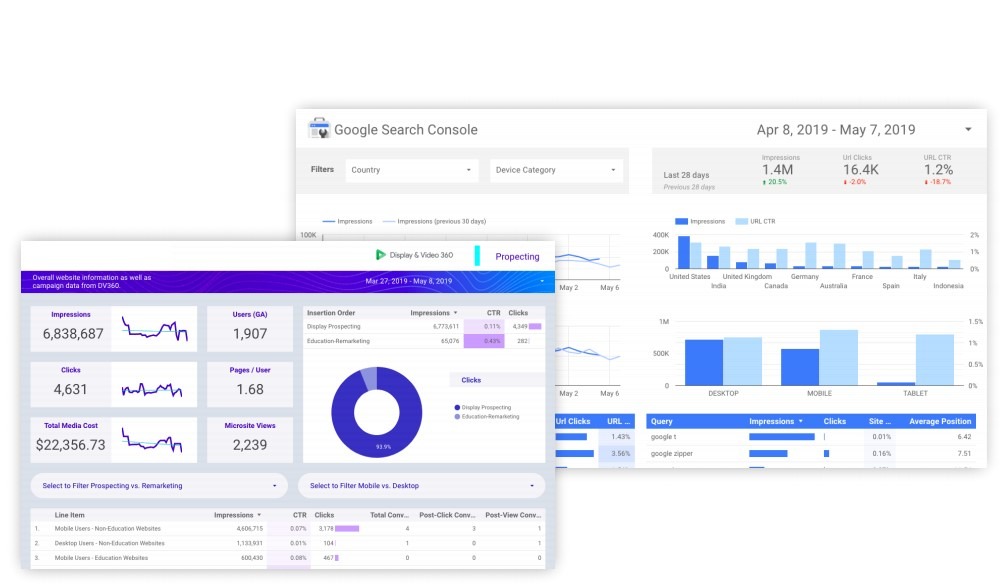The width and height of the screenshot is (1004, 588).
Task: Click the 'Education-Remarketing' insertion order table row
Action: pos(424,341)
